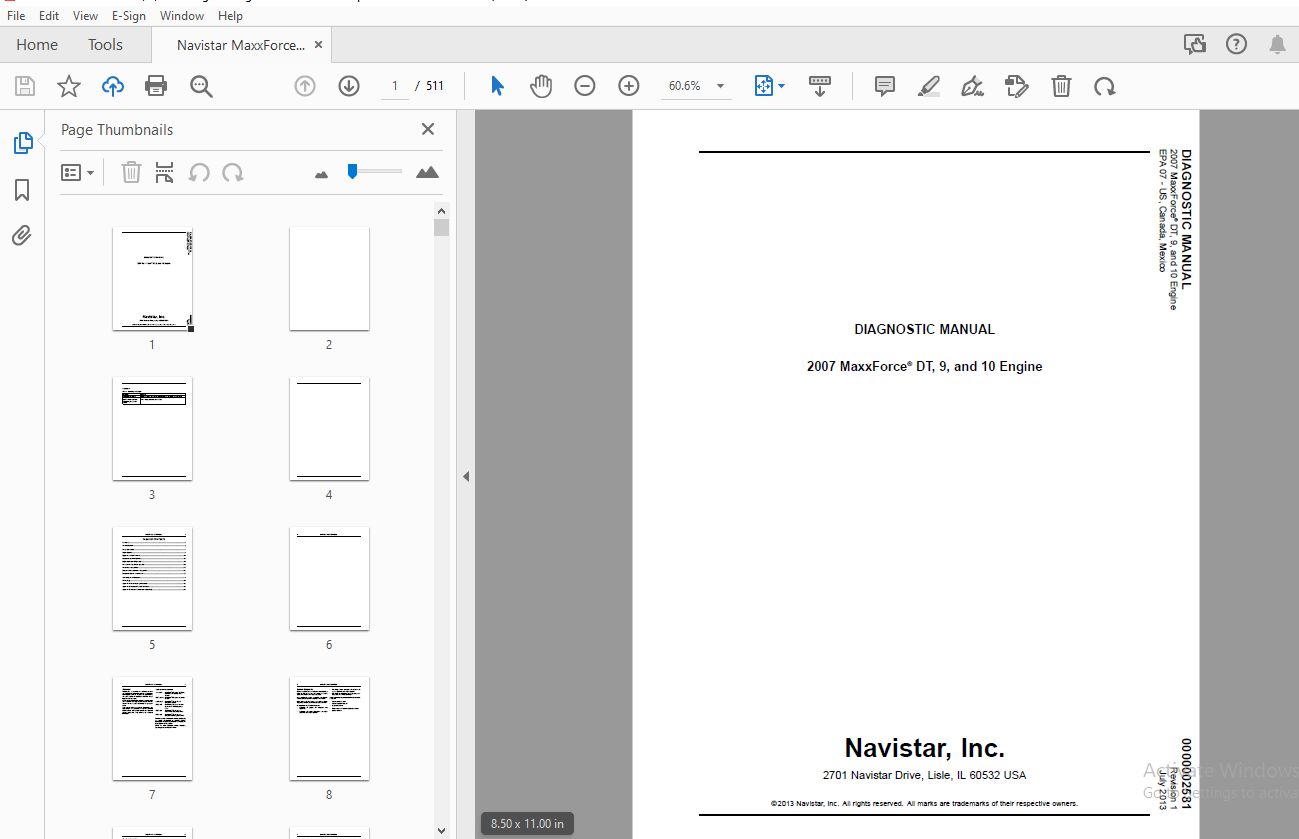
Task: Open the Bookmarks sidebar icon
Action: pos(22,190)
